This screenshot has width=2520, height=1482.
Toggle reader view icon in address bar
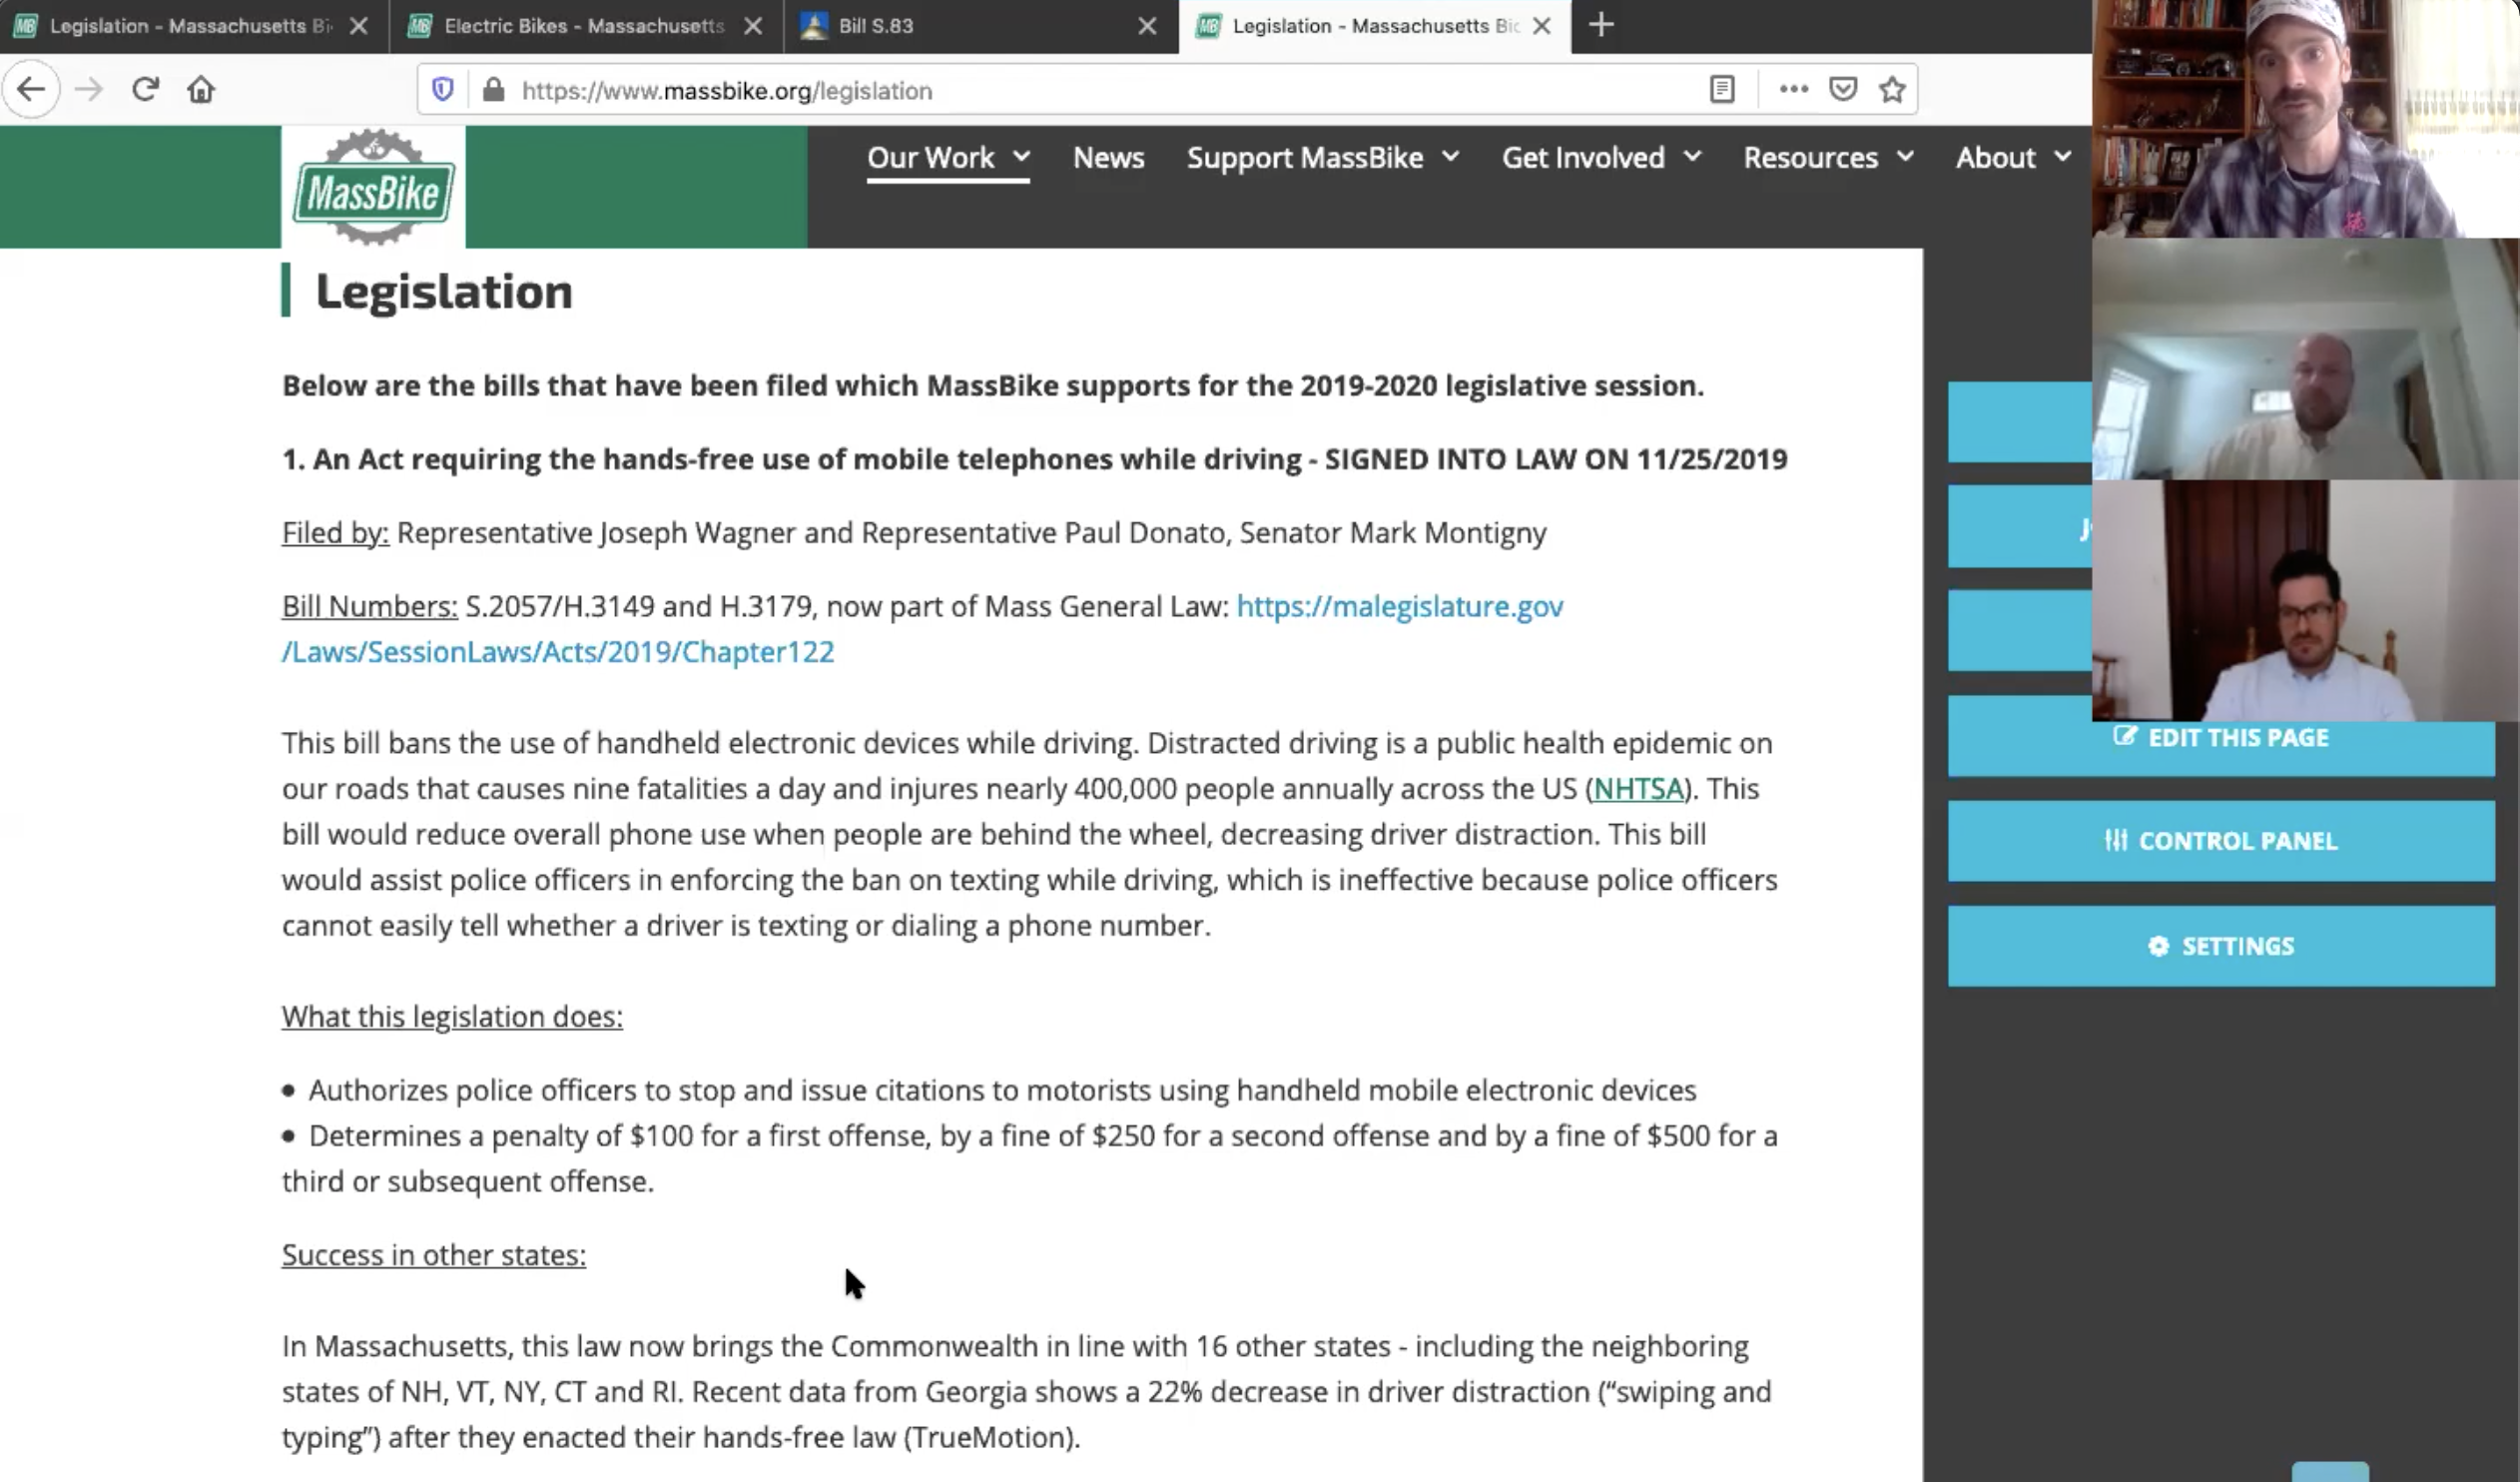[x=1721, y=90]
